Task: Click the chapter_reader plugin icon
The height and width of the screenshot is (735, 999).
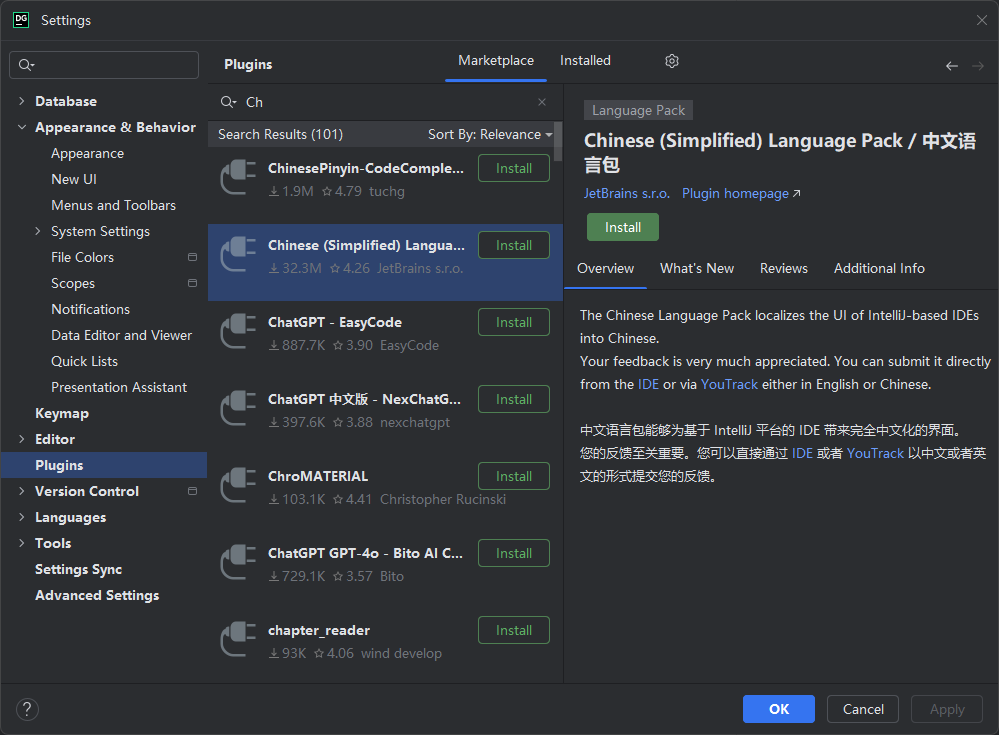Action: 238,639
